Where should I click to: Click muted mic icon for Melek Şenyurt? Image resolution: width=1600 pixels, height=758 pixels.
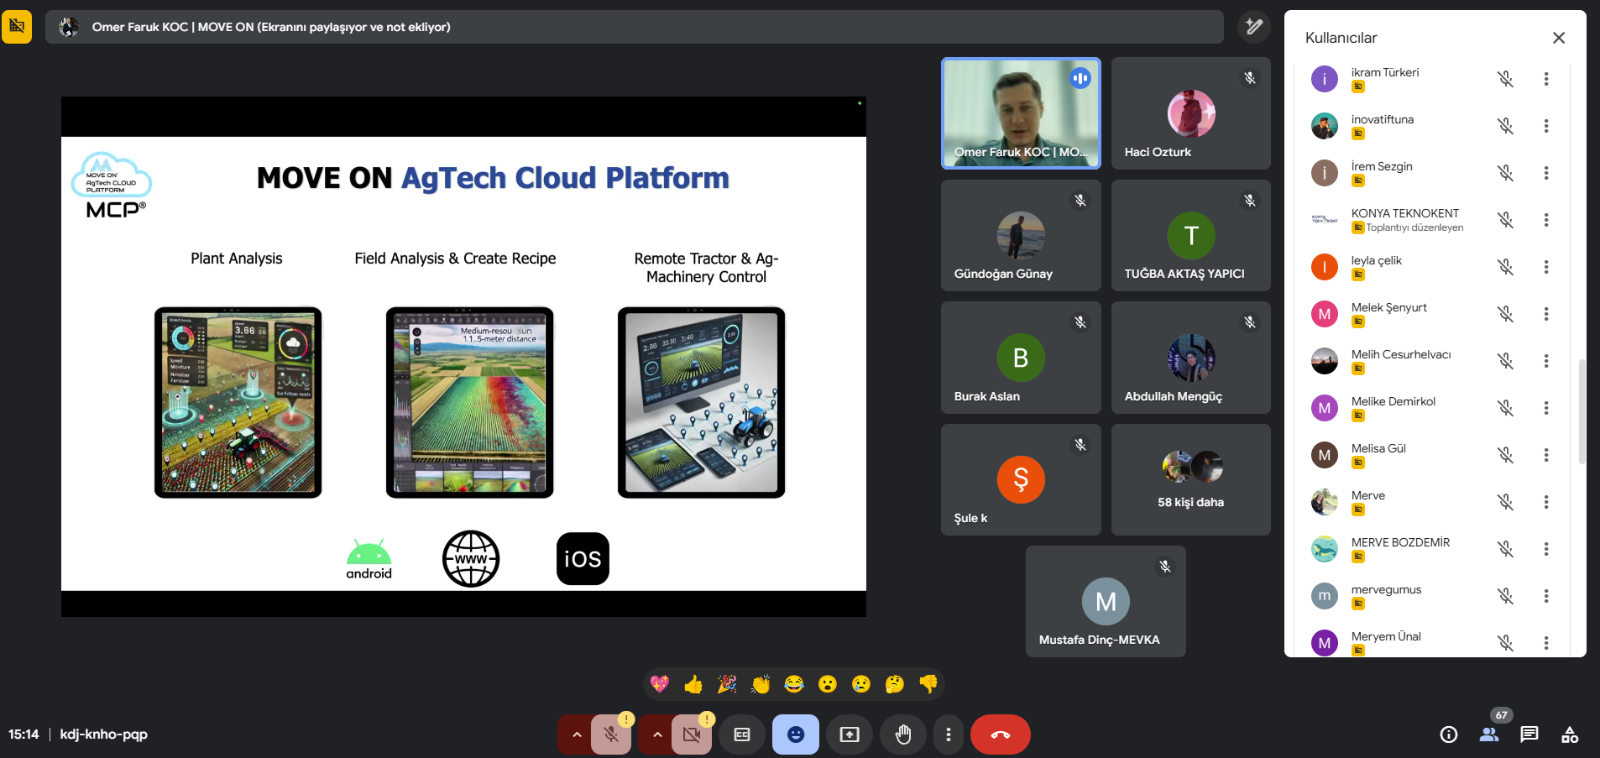[x=1505, y=314]
